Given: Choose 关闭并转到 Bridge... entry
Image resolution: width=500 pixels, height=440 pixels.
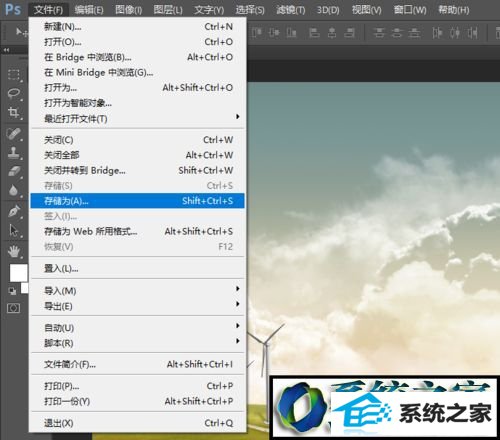Looking at the screenshot, I should [137, 171].
